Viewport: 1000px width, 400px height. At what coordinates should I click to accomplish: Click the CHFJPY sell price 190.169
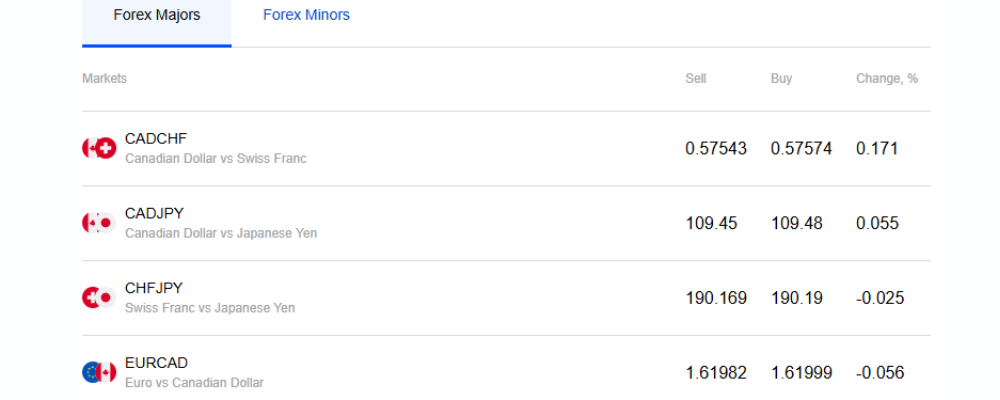716,298
